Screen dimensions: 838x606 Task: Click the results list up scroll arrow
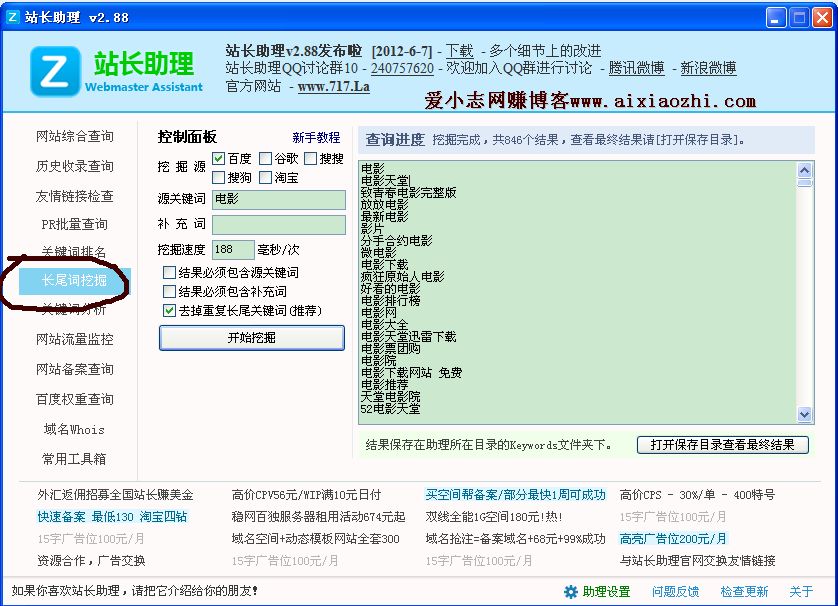(805, 170)
